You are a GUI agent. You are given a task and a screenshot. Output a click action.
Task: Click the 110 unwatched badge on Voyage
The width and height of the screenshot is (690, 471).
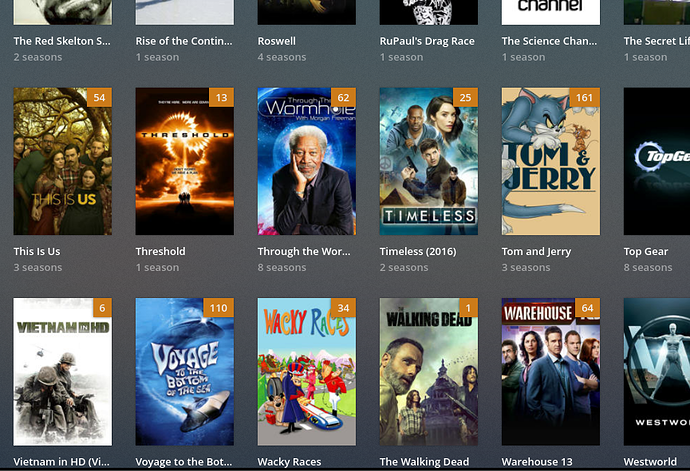pyautogui.click(x=219, y=308)
